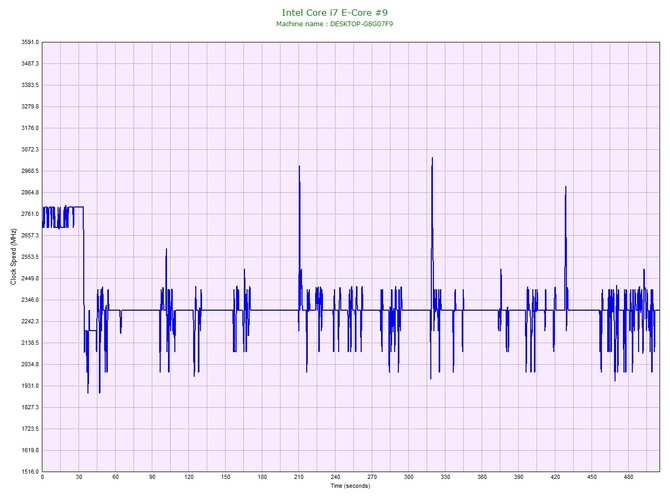The width and height of the screenshot is (670, 503).
Task: Select y-axis value 2864.8
Action: pos(30,192)
